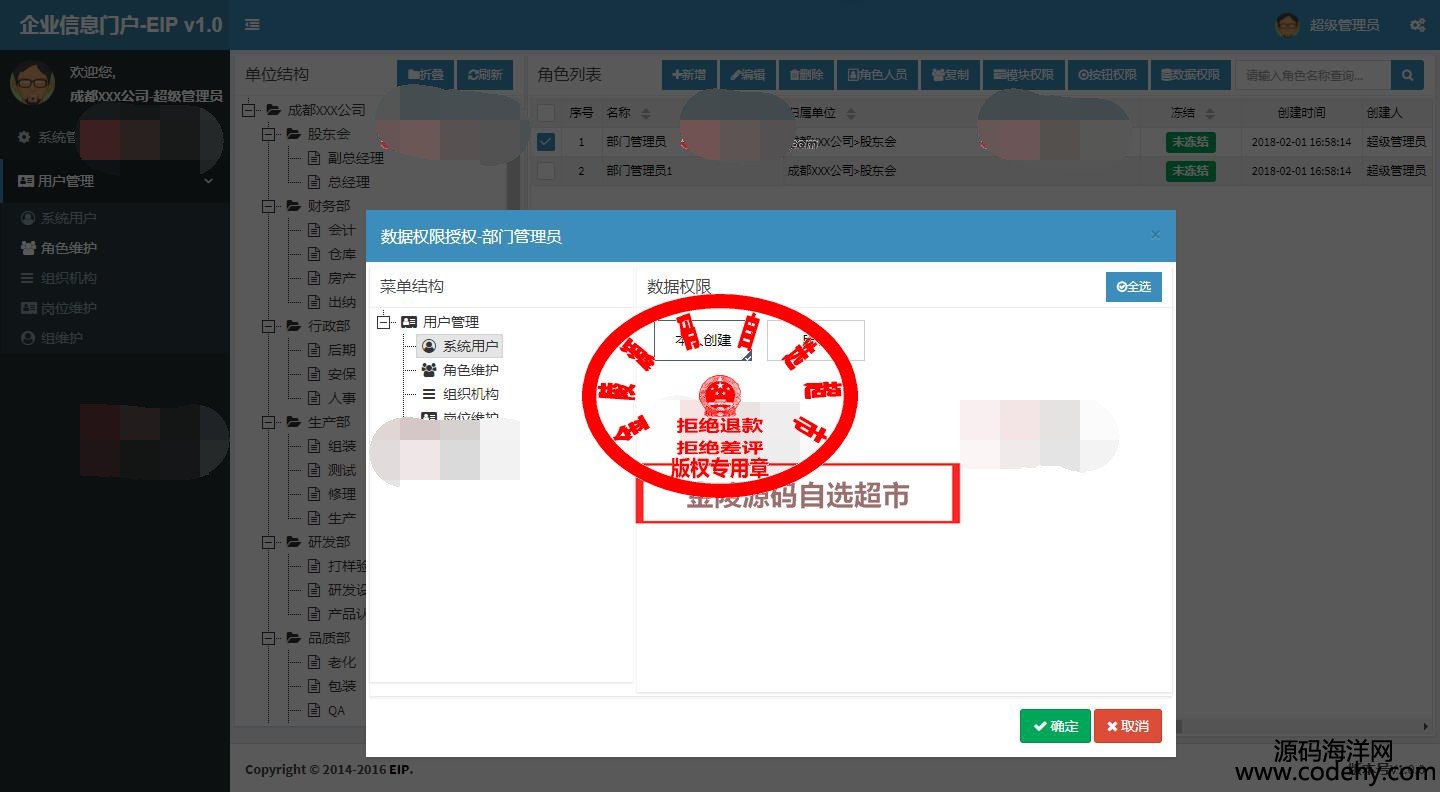The image size is (1440, 792).
Task: Click the document icon beside QA
Action: click(x=314, y=710)
